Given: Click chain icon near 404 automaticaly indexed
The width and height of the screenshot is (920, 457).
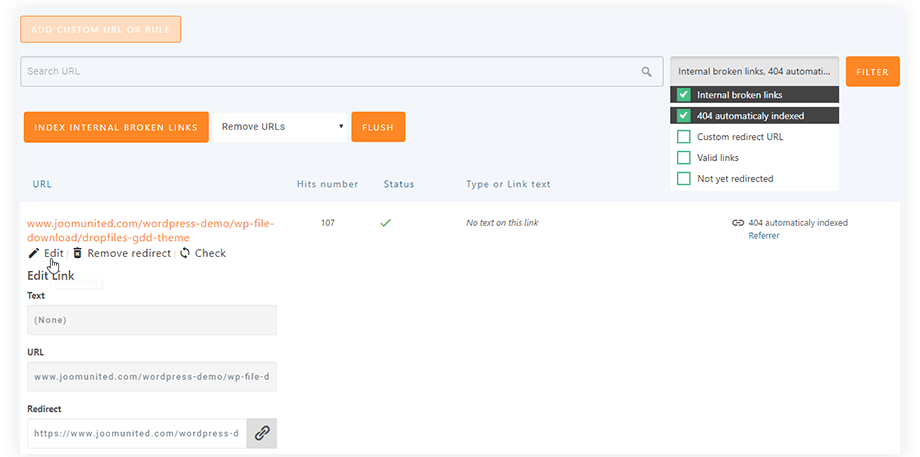Looking at the screenshot, I should point(738,223).
